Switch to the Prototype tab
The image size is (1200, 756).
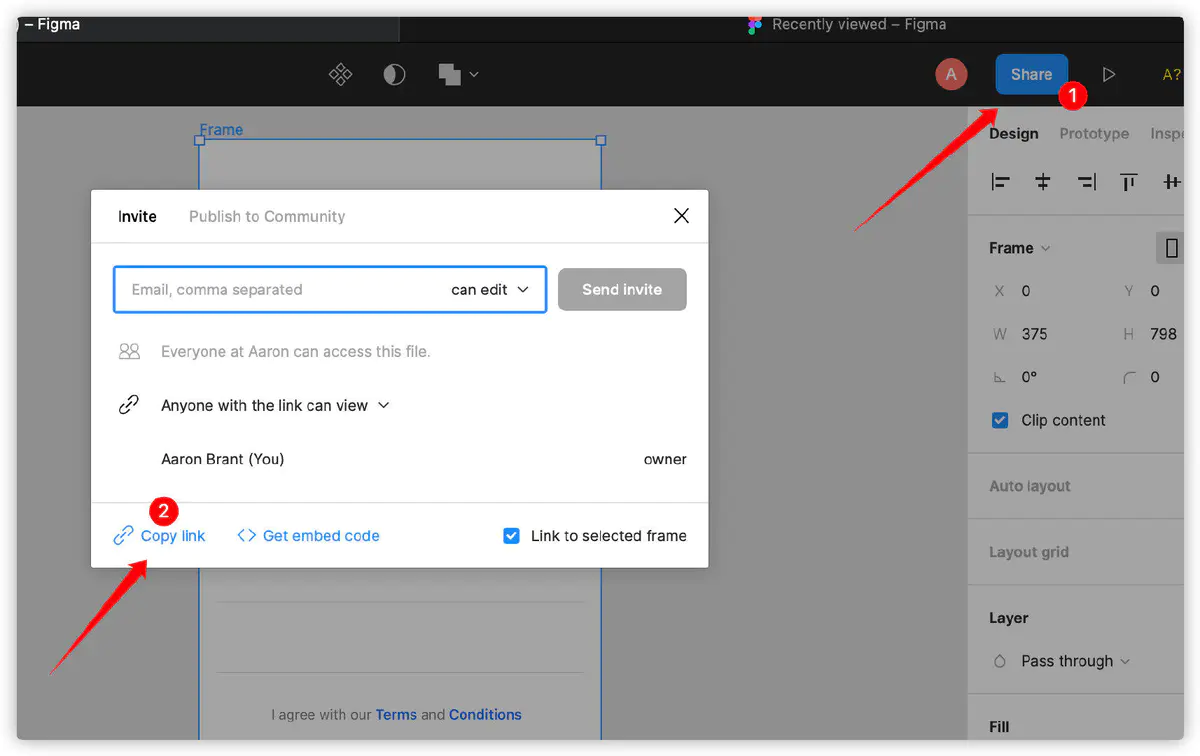coord(1094,133)
